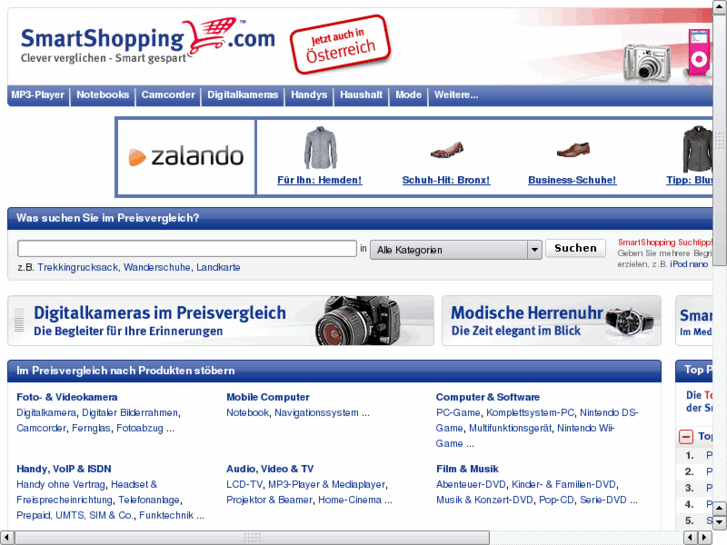
Task: Click the Pop-CD link
Action: 556,500
